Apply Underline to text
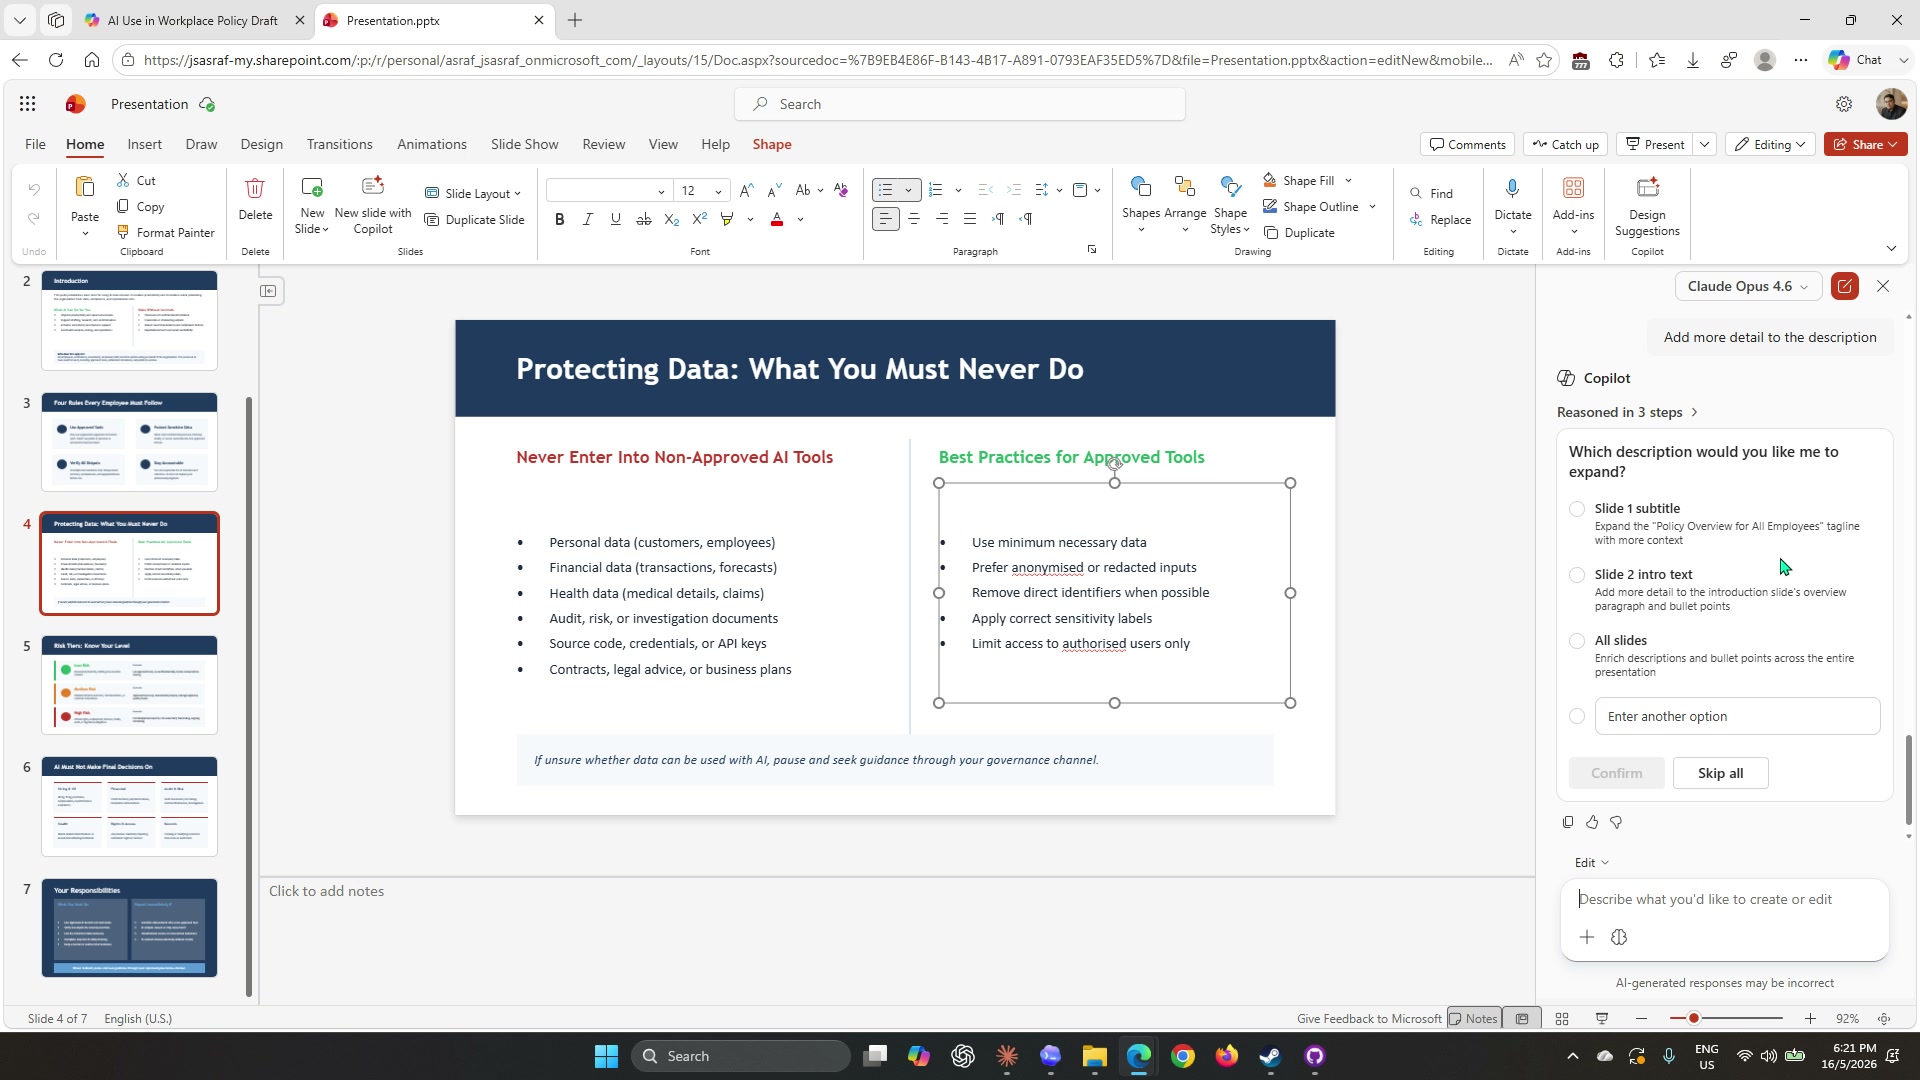Viewport: 1920px width, 1080px height. click(x=616, y=219)
